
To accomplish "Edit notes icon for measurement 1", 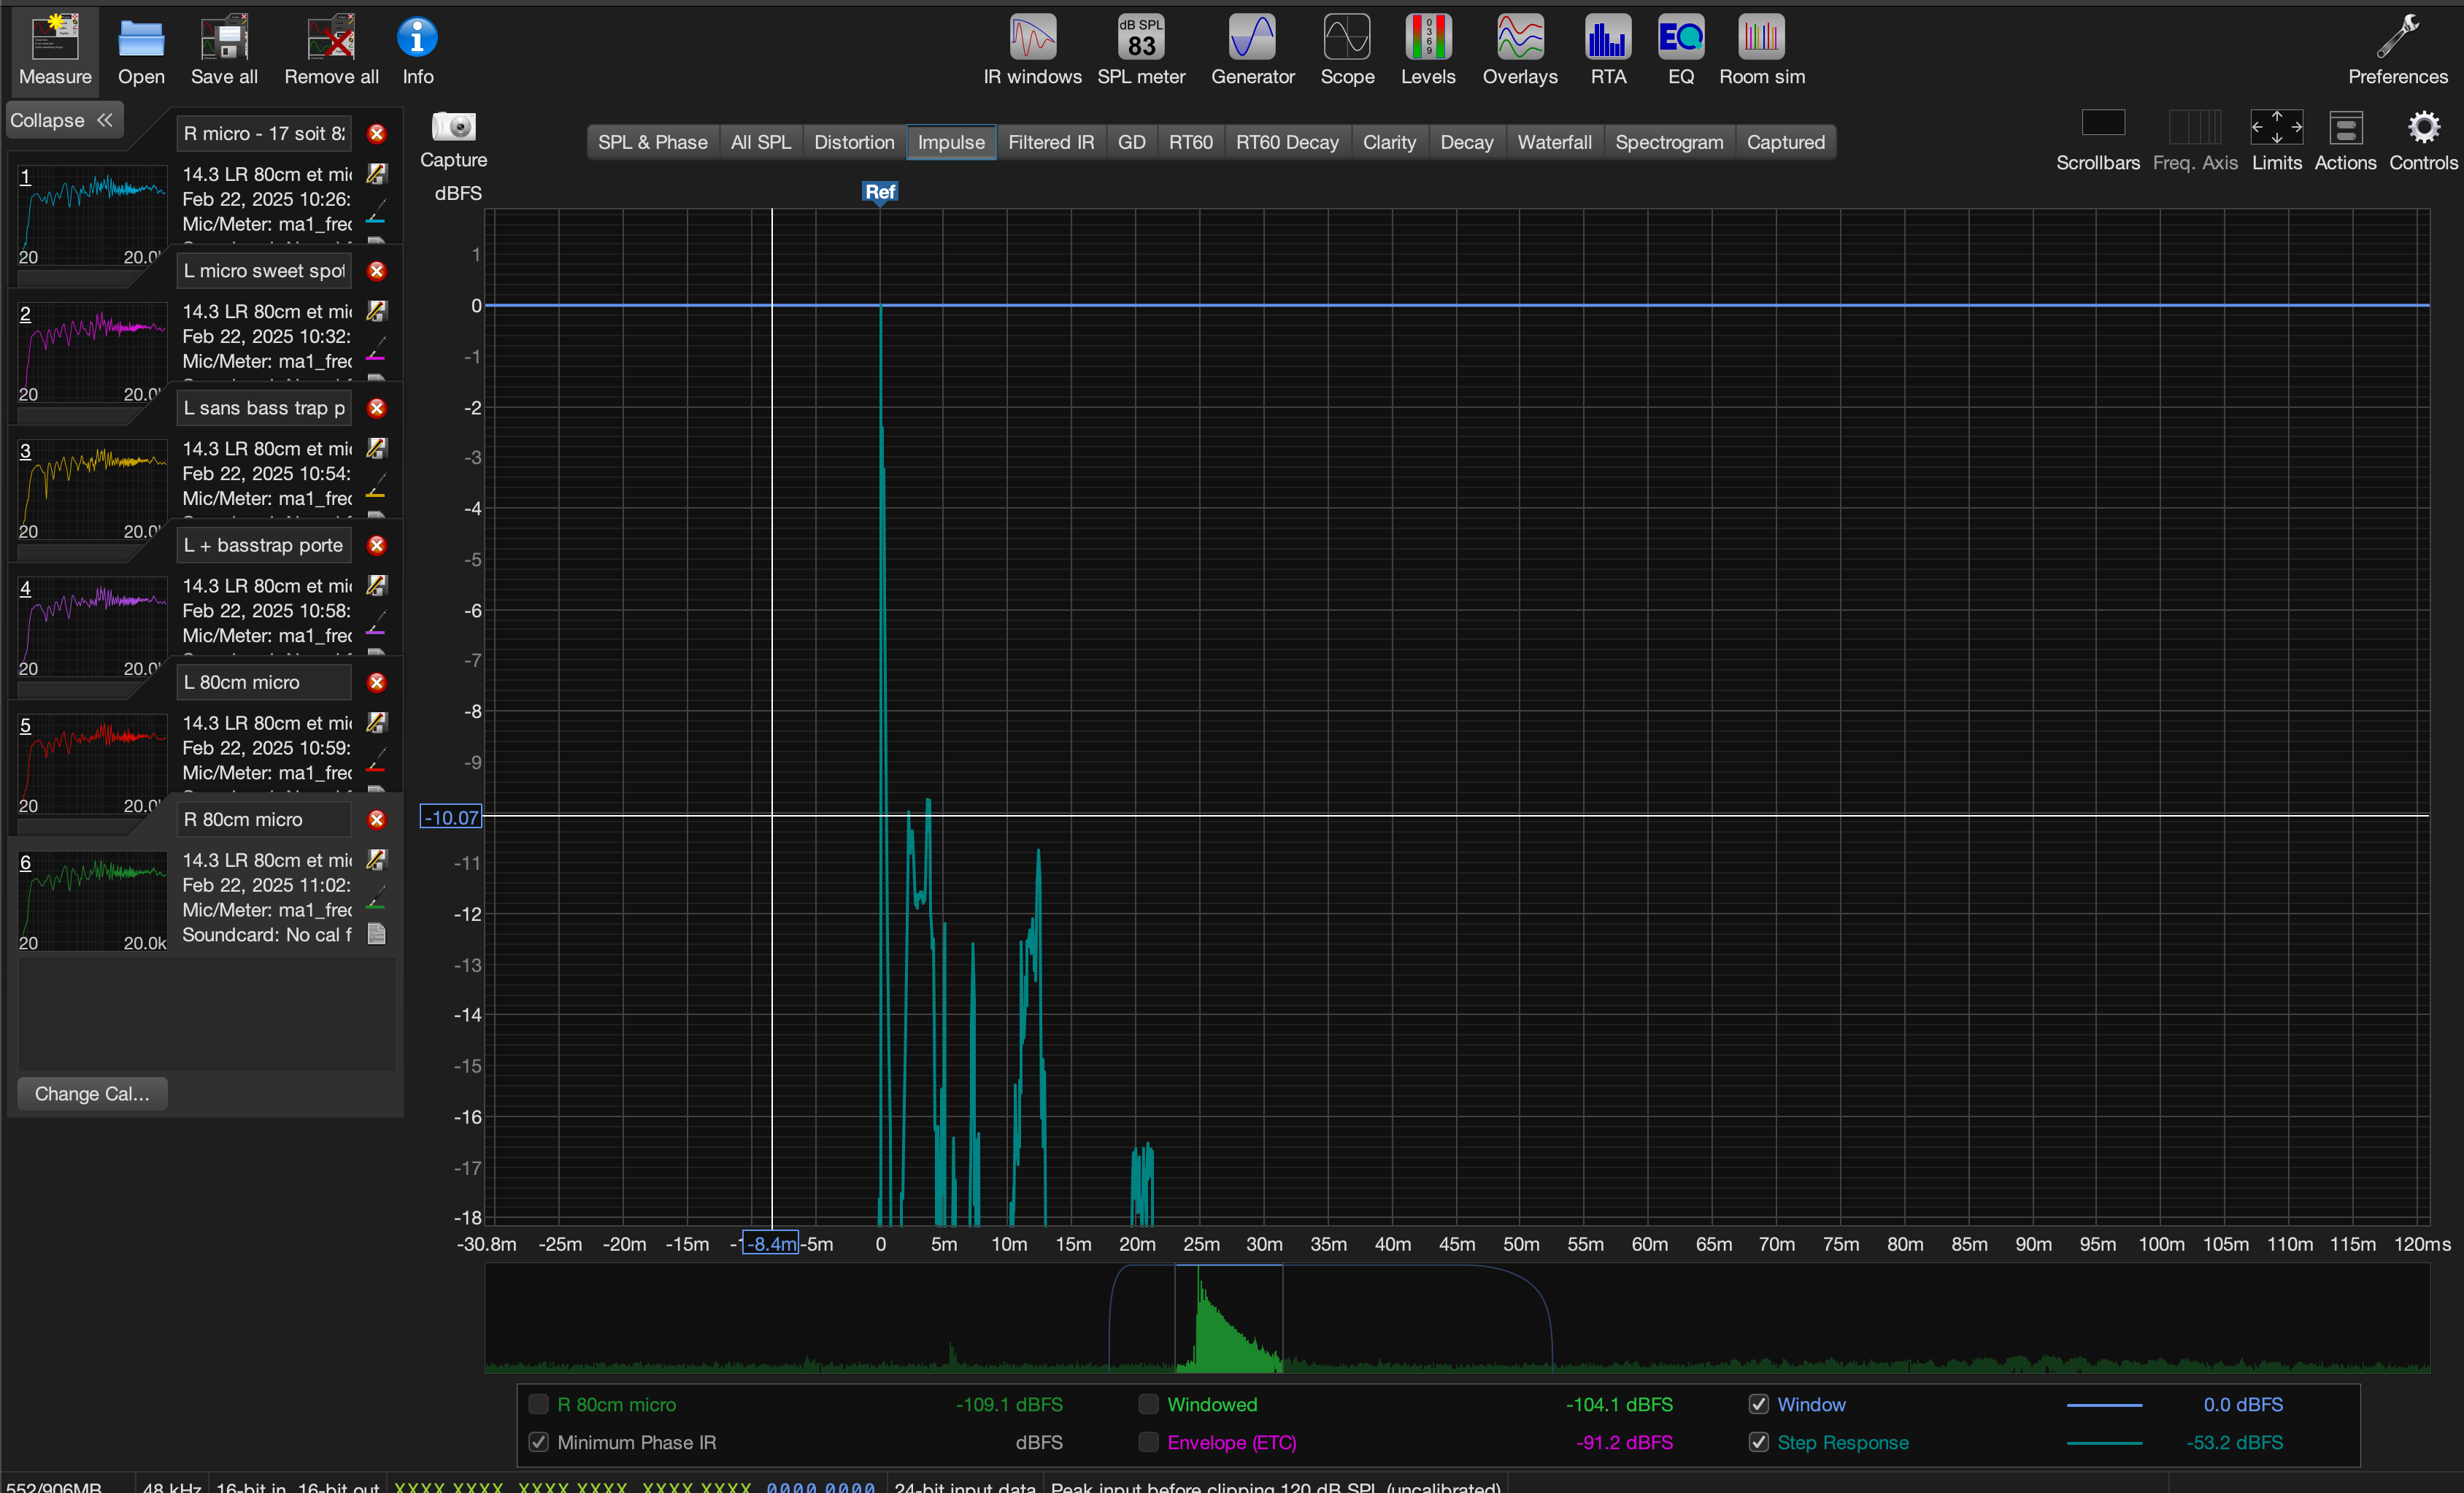I will coord(377,174).
